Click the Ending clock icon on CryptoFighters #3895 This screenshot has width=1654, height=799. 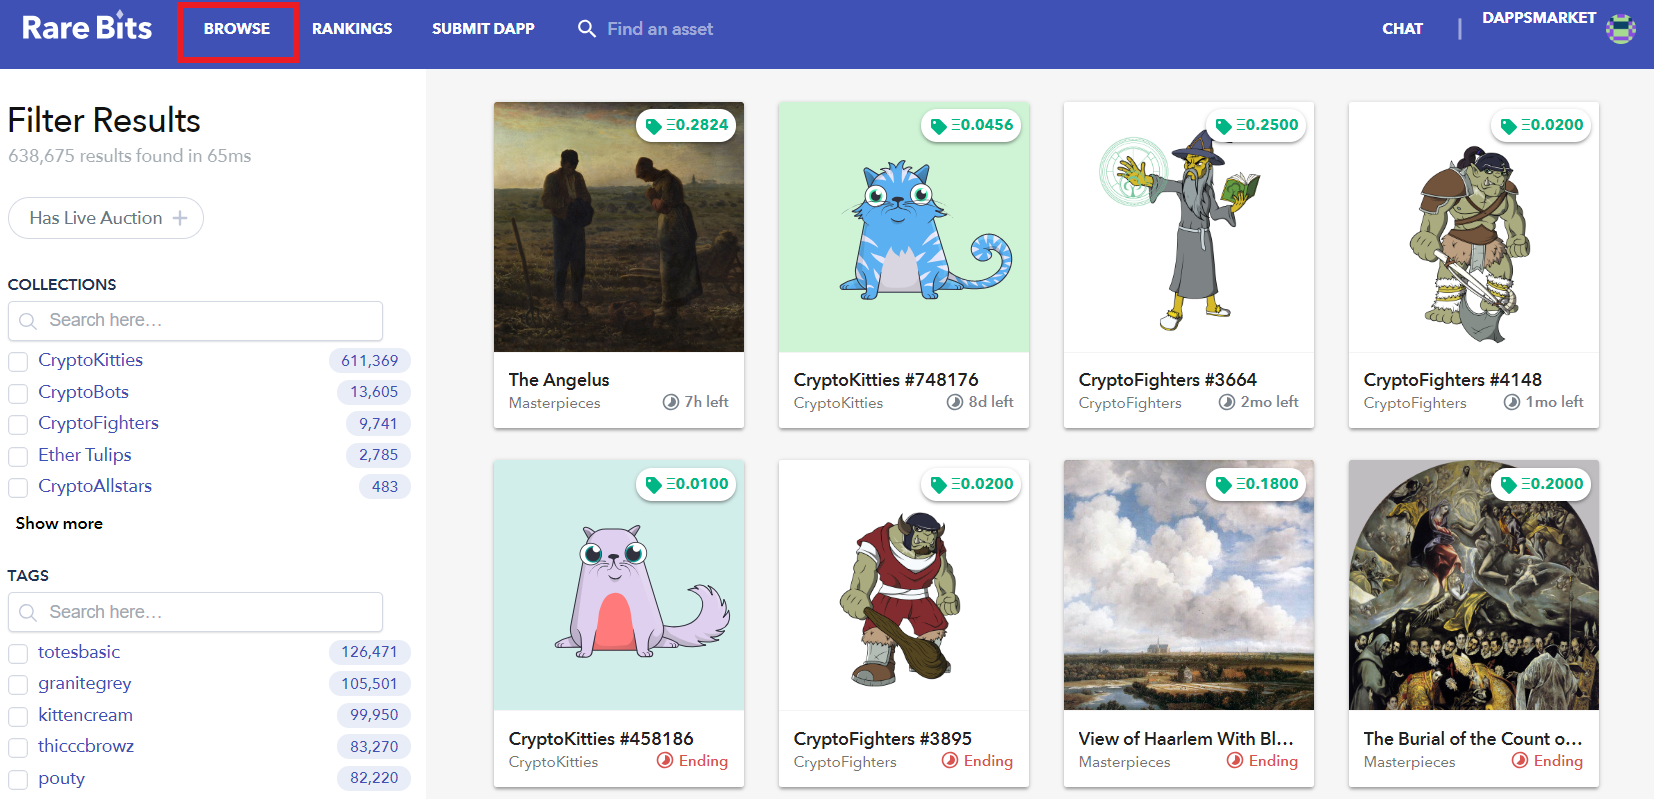click(950, 761)
